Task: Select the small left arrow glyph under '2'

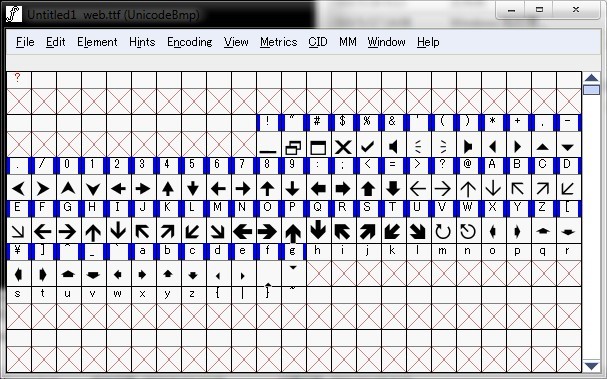Action: (x=118, y=187)
